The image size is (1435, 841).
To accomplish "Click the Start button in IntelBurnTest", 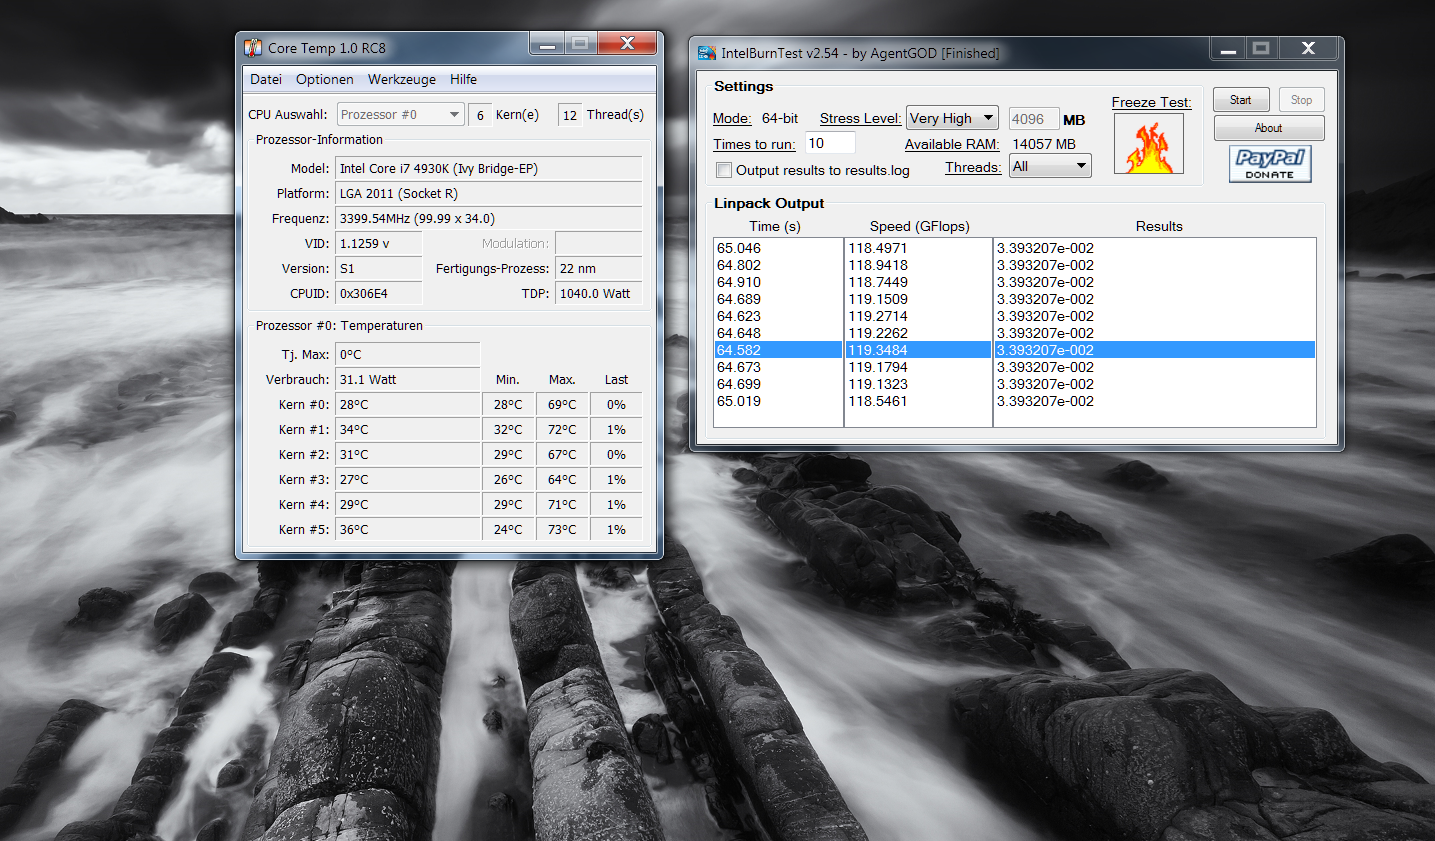I will click(x=1241, y=100).
